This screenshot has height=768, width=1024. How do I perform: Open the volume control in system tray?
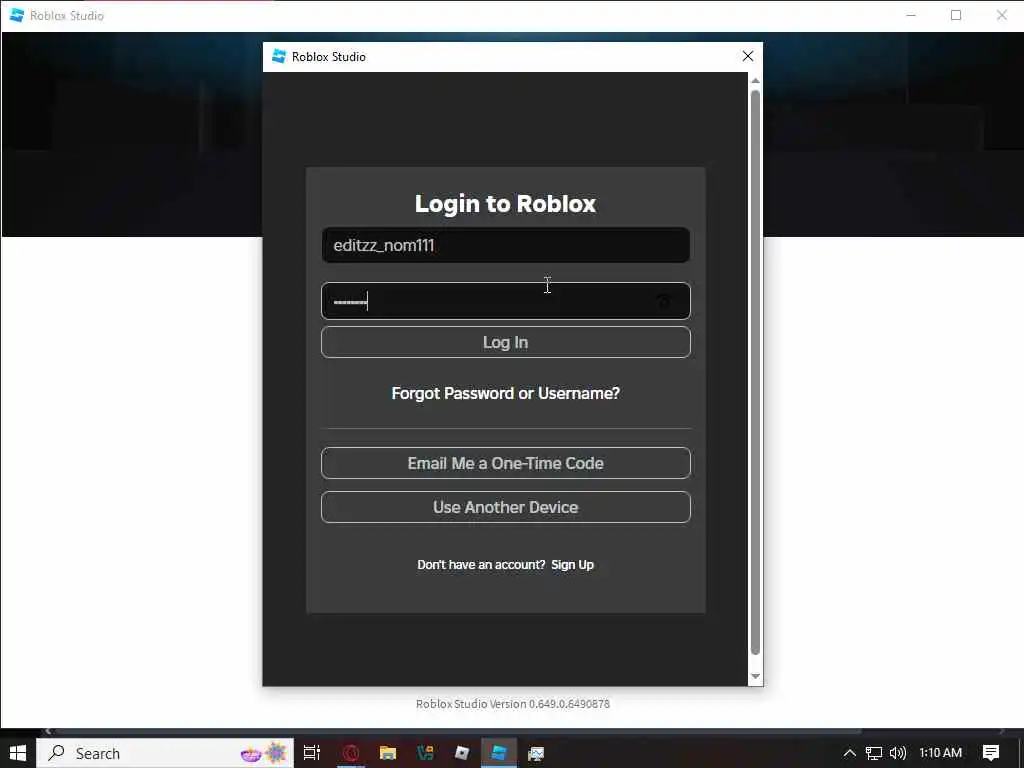tap(898, 753)
